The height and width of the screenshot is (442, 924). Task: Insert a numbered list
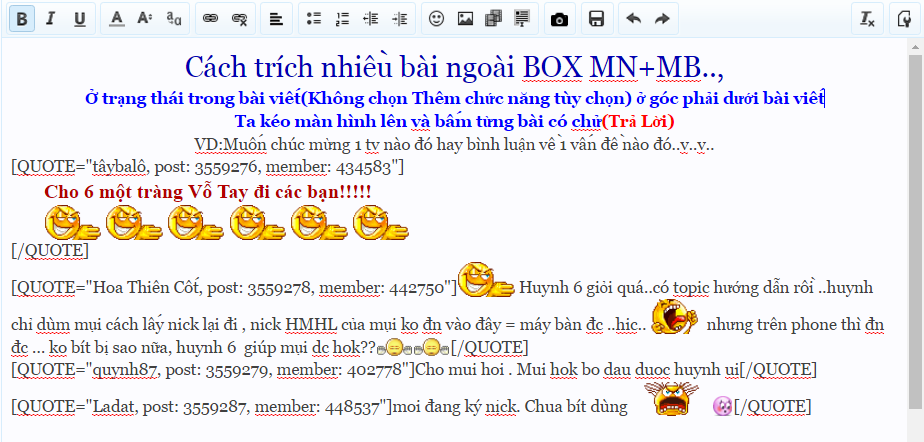[x=342, y=19]
